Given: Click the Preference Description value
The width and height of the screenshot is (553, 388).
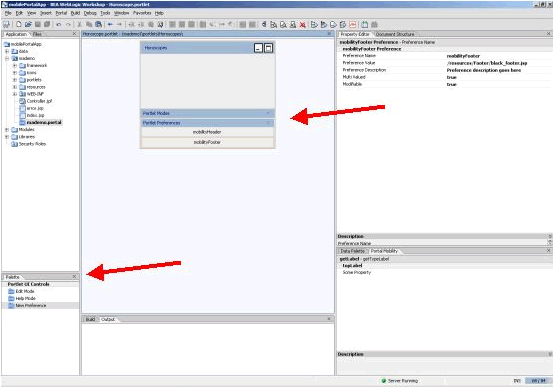Looking at the screenshot, I should 484,70.
